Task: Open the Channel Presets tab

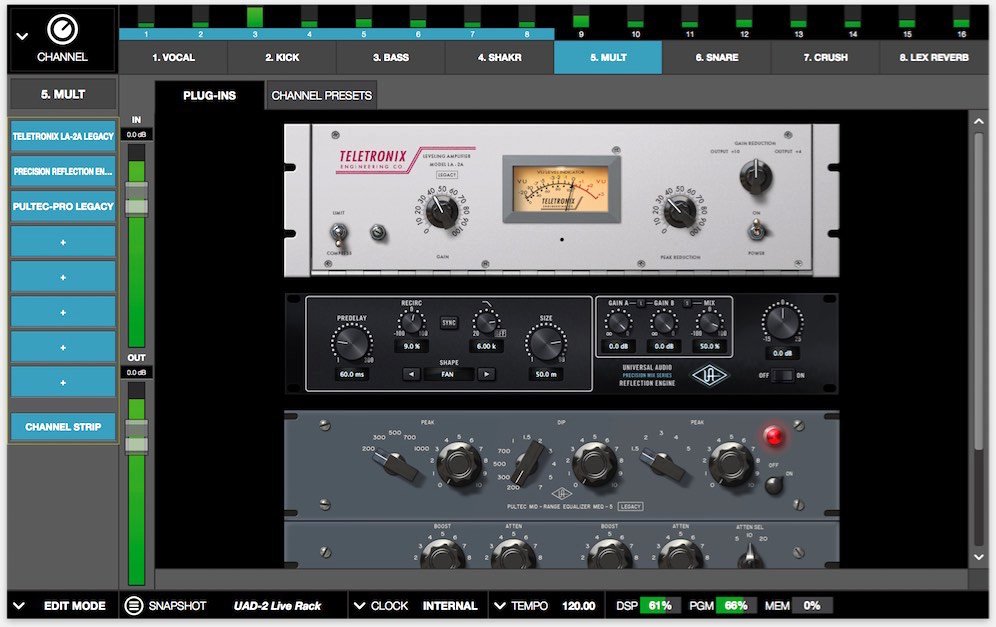Action: point(321,95)
